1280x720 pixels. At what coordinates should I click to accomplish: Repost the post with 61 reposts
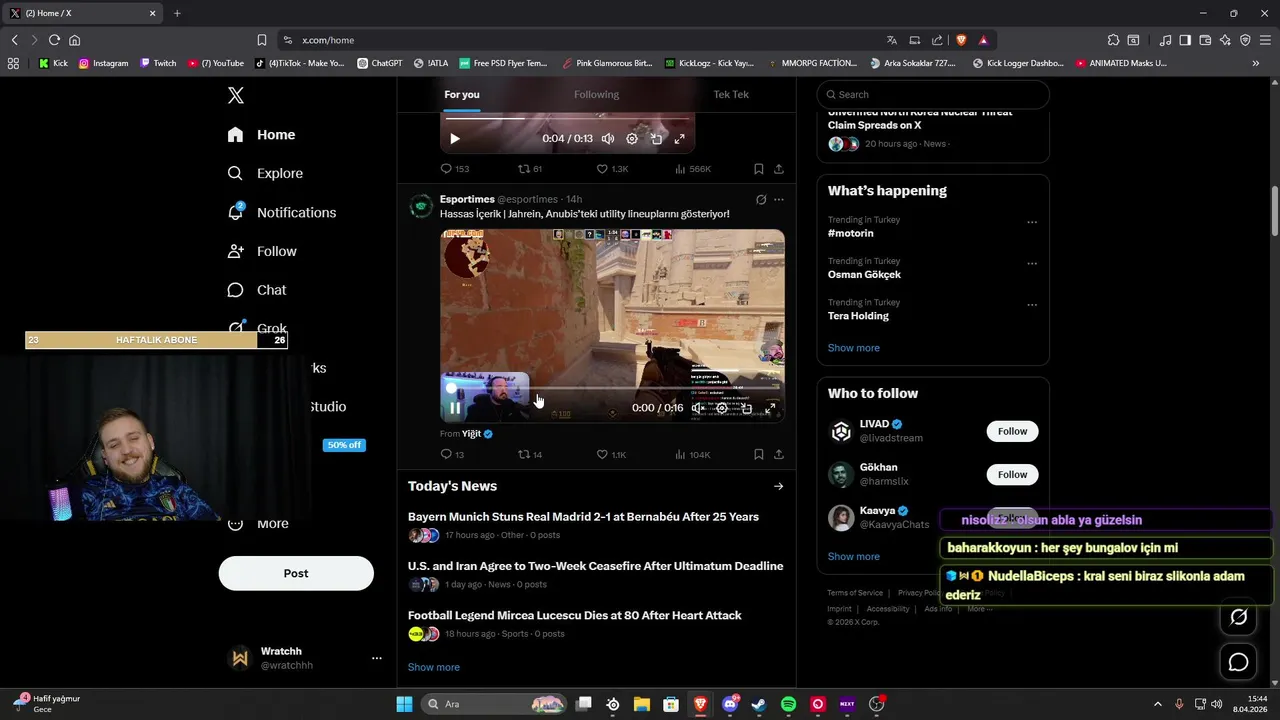click(530, 169)
